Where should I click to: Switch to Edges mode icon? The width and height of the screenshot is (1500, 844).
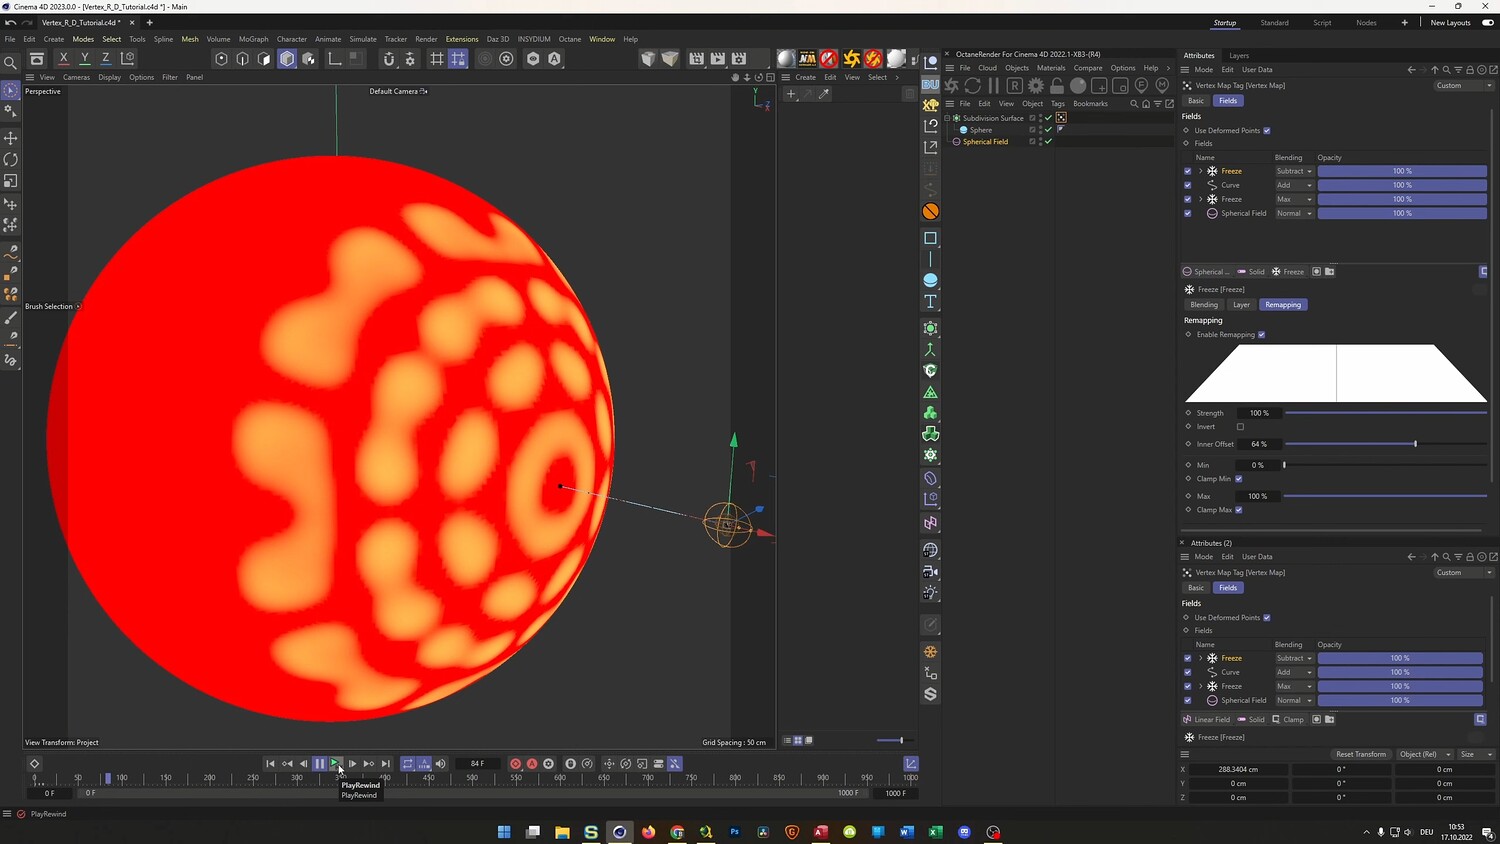(x=243, y=59)
